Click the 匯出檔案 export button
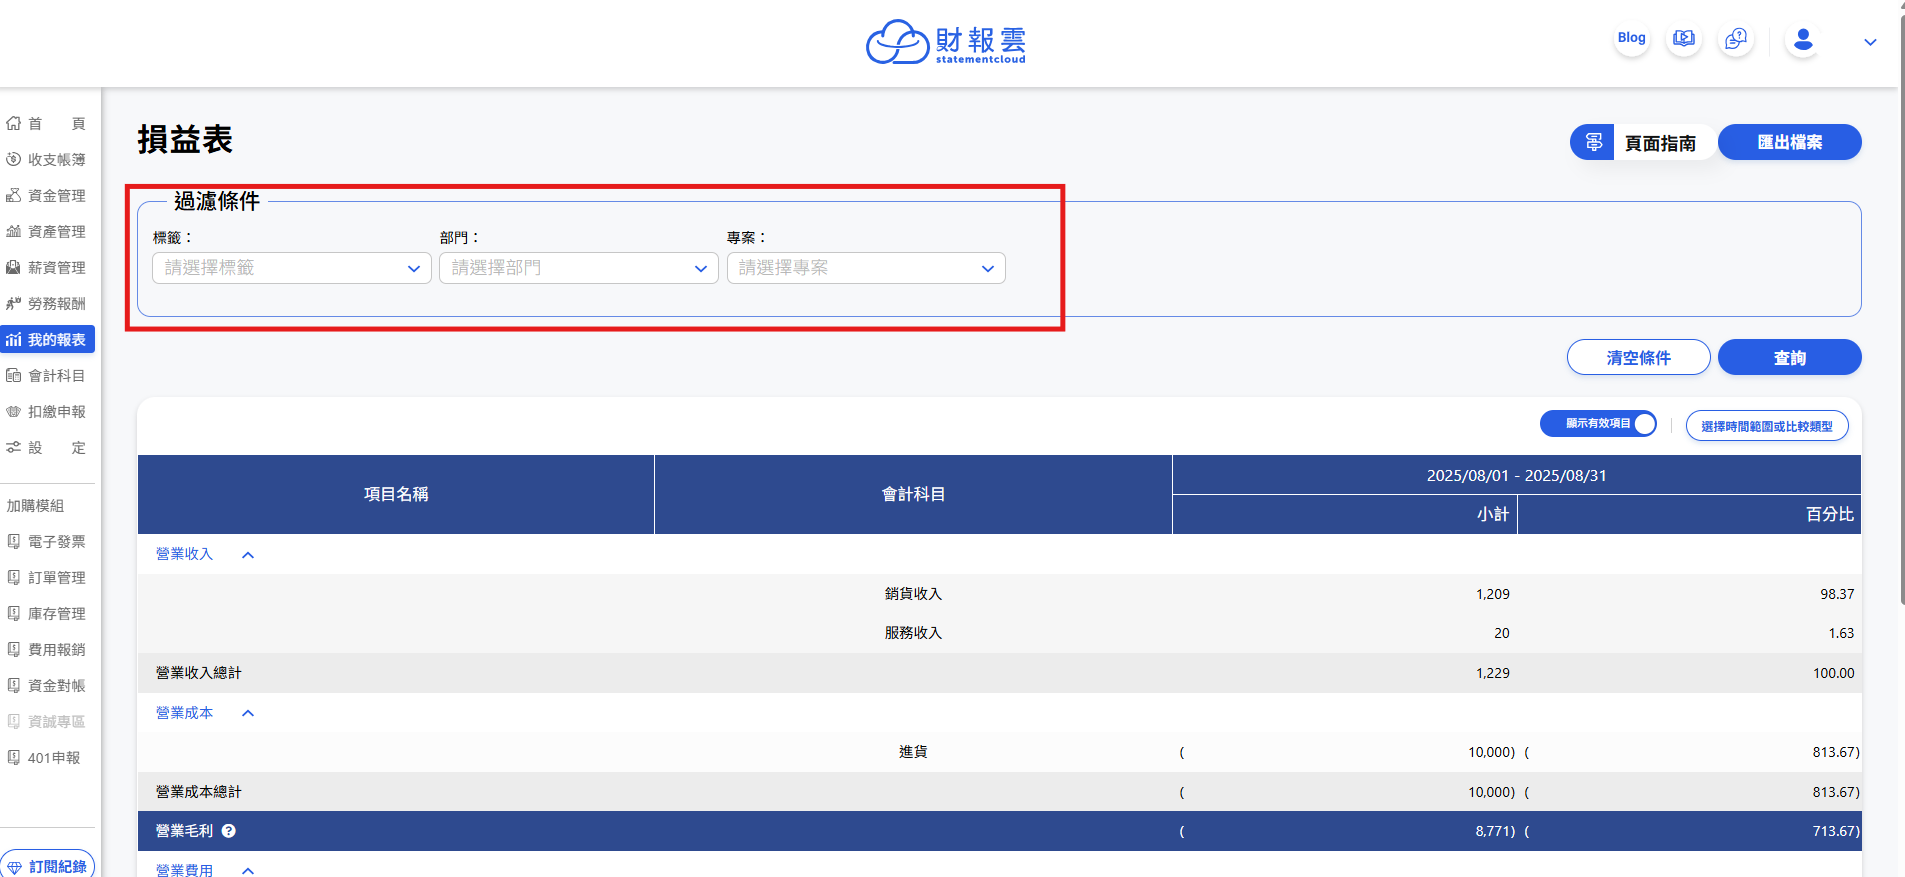 [1789, 142]
